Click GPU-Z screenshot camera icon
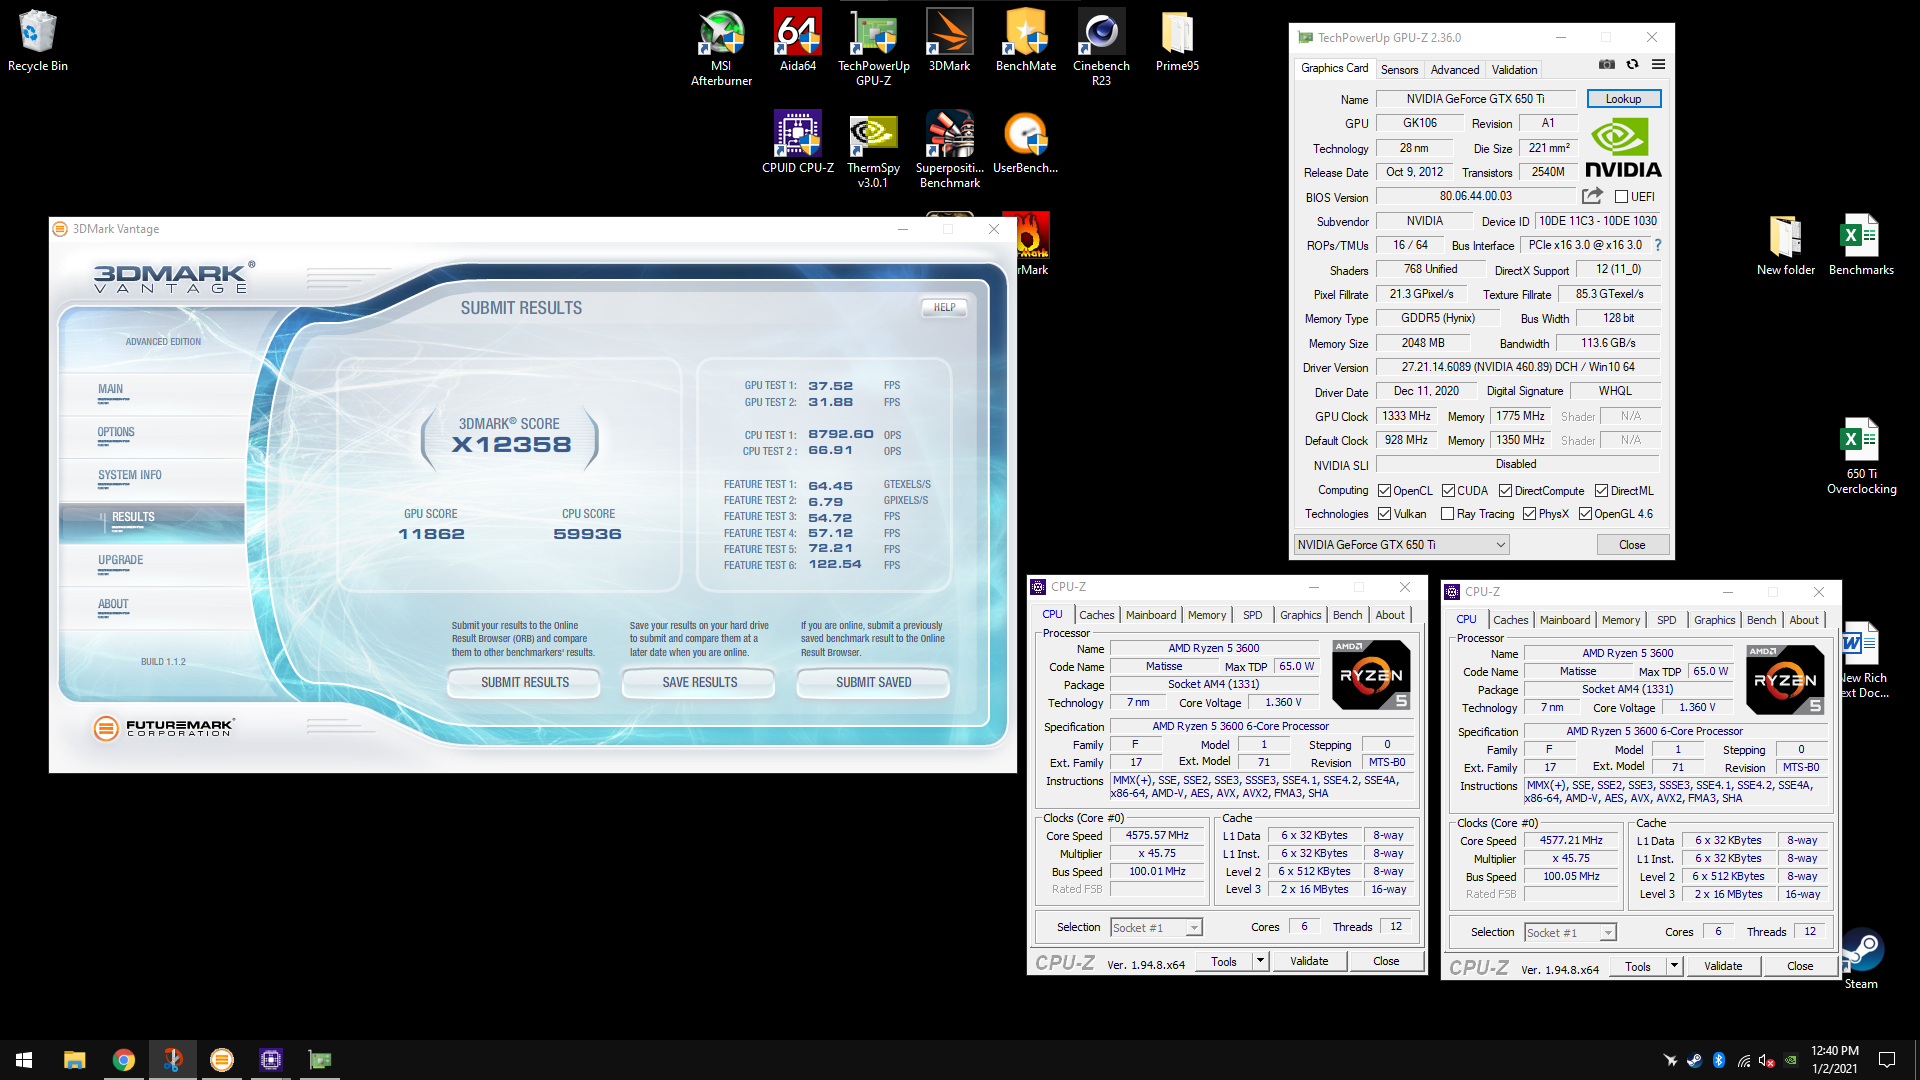Image resolution: width=1920 pixels, height=1080 pixels. [x=1606, y=64]
